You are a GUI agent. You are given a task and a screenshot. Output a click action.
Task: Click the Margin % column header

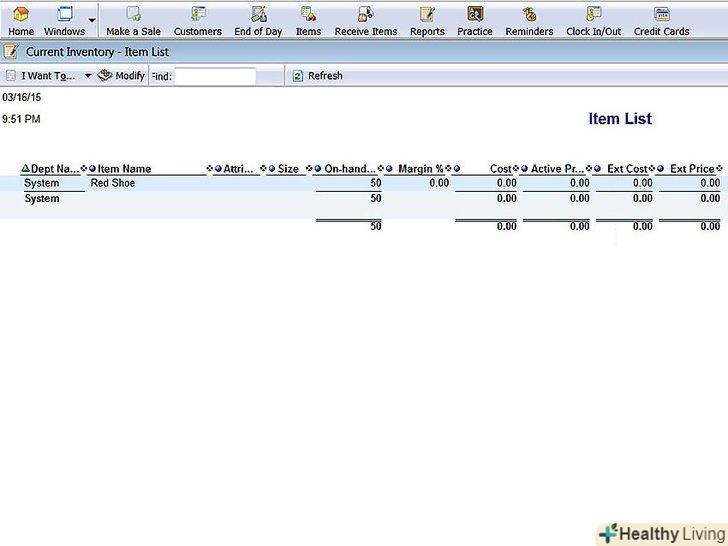(x=421, y=169)
